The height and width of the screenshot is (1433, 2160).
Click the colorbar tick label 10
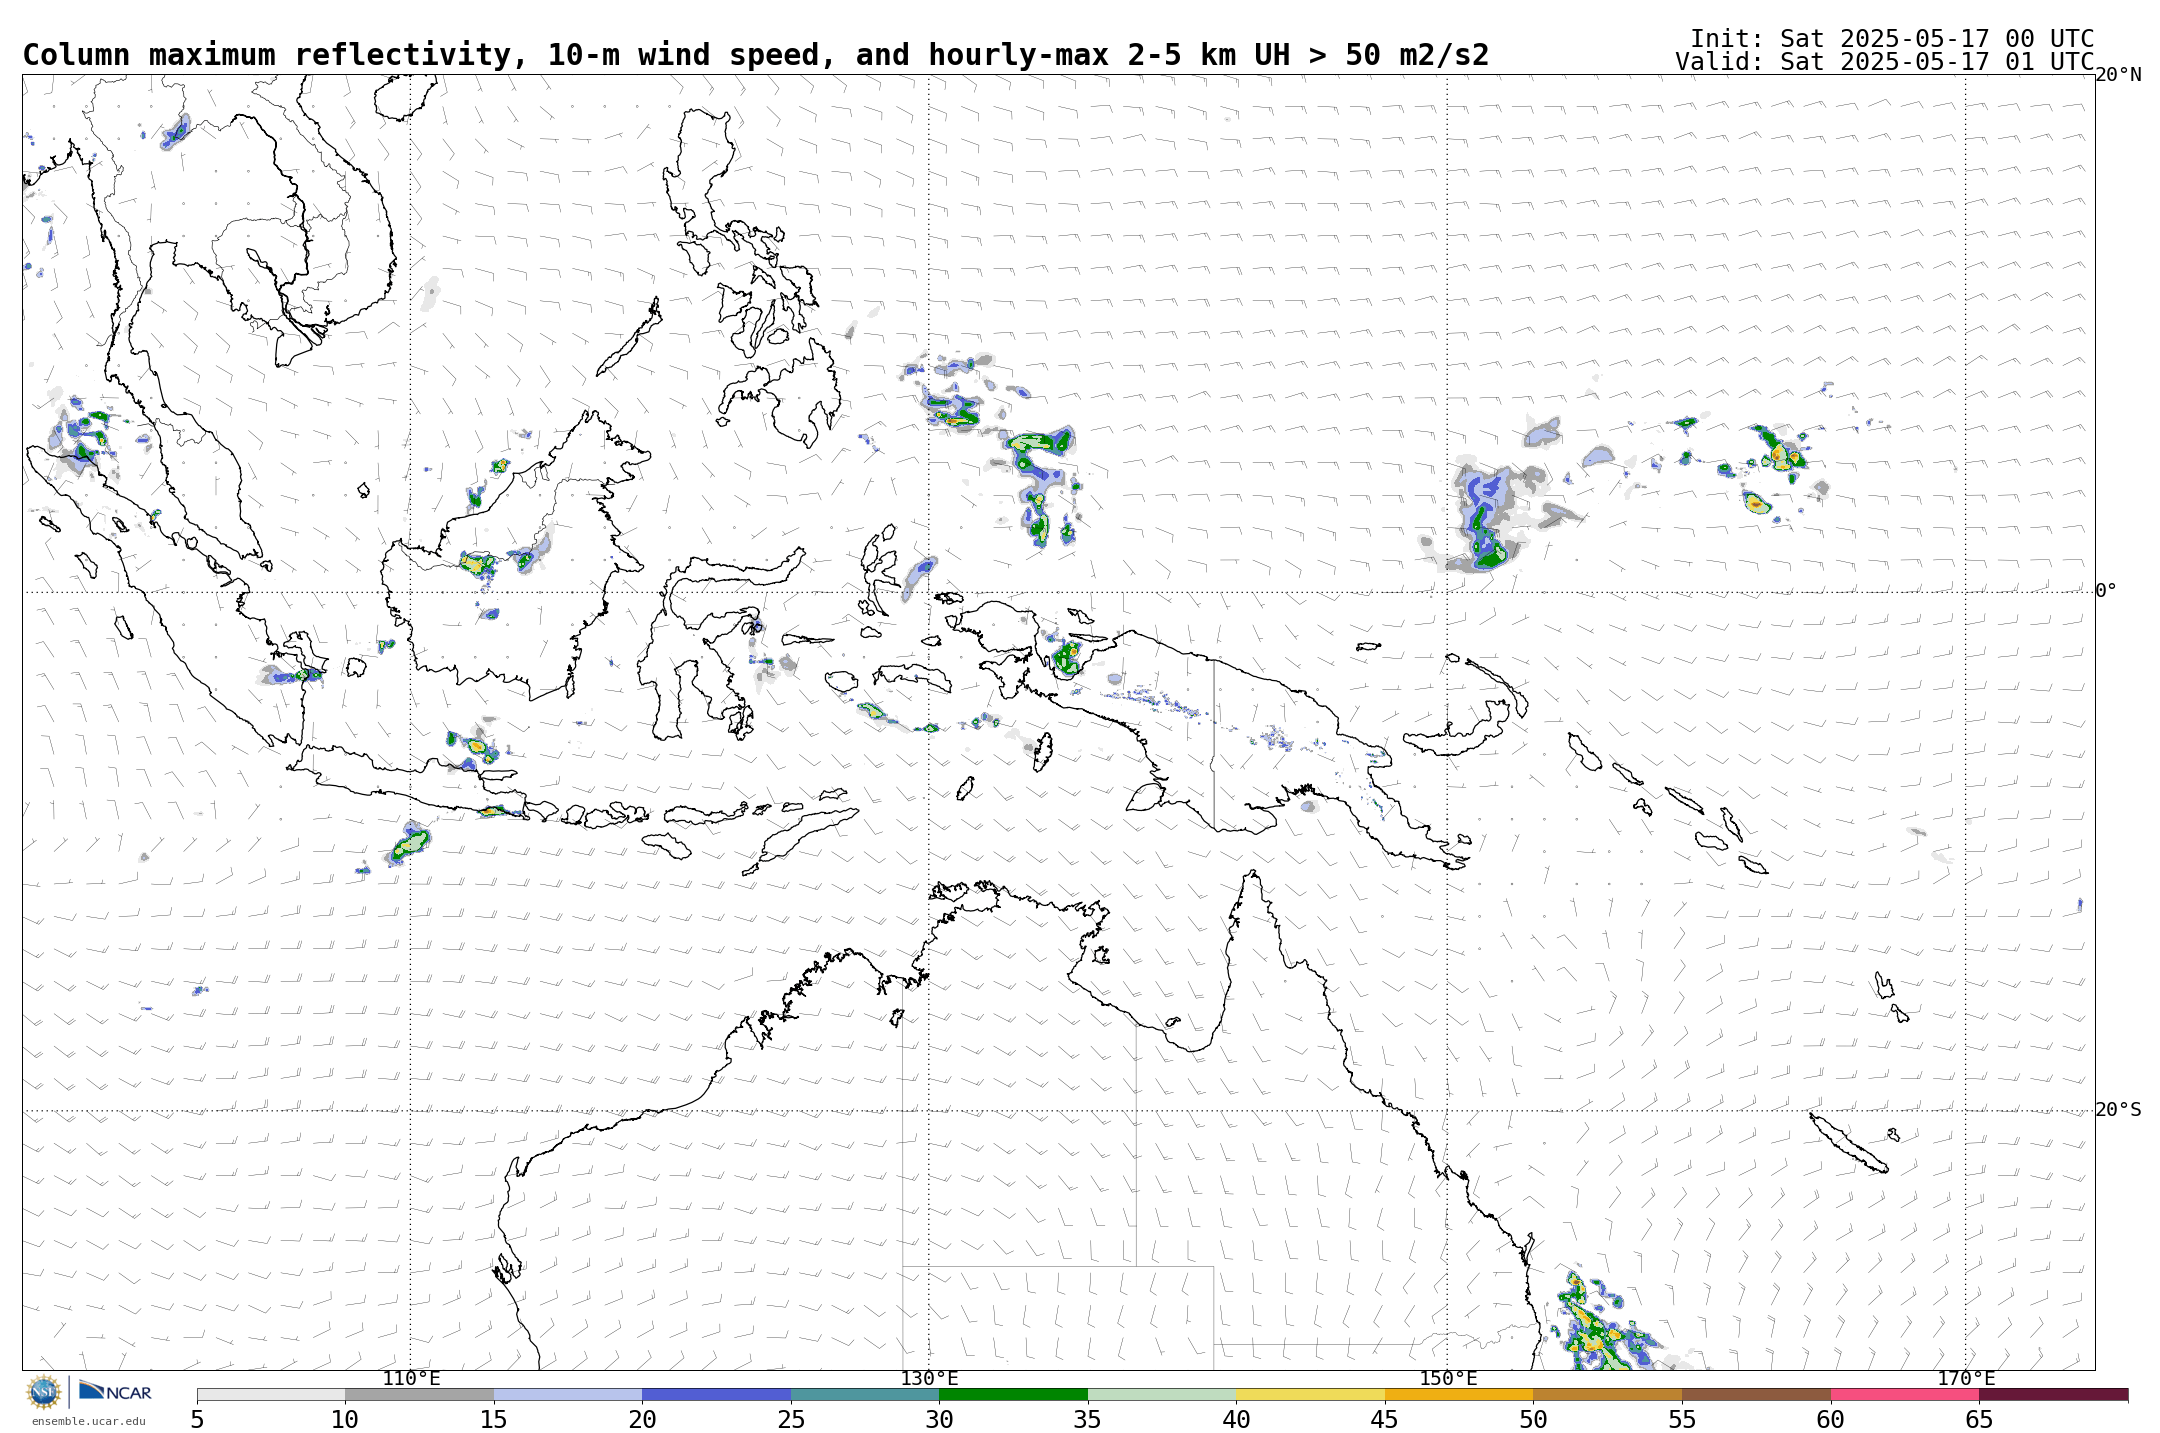[x=345, y=1419]
